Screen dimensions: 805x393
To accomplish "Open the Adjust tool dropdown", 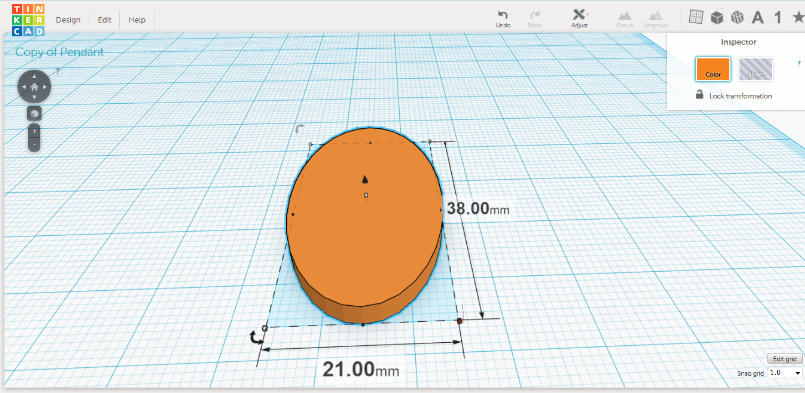I will pos(580,18).
